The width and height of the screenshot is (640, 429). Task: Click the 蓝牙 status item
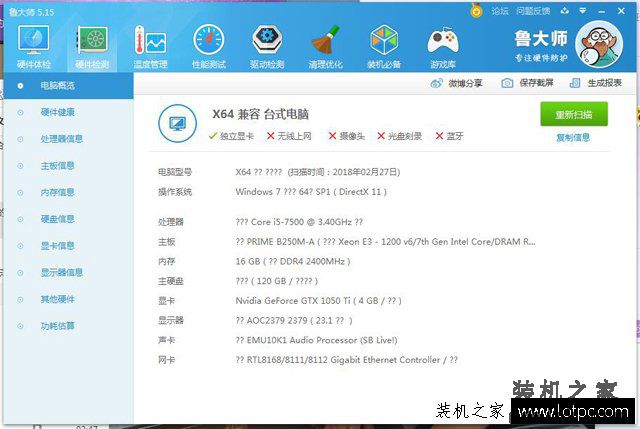[x=449, y=136]
